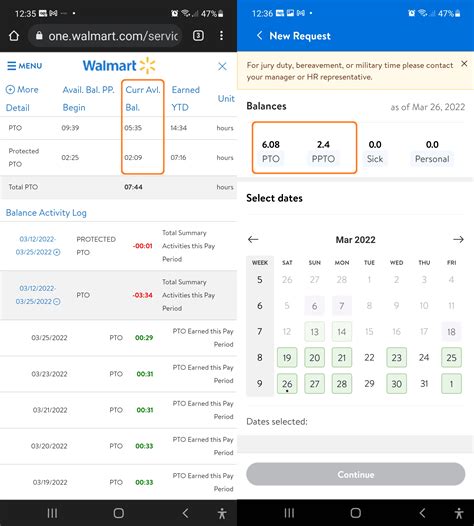
Task: Select March 27 on the calendar
Action: 314,384
